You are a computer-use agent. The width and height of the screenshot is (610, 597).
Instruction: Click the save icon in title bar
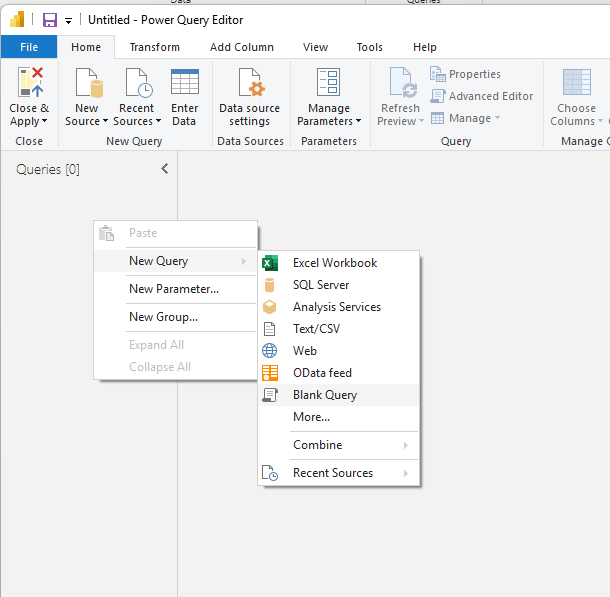point(49,19)
